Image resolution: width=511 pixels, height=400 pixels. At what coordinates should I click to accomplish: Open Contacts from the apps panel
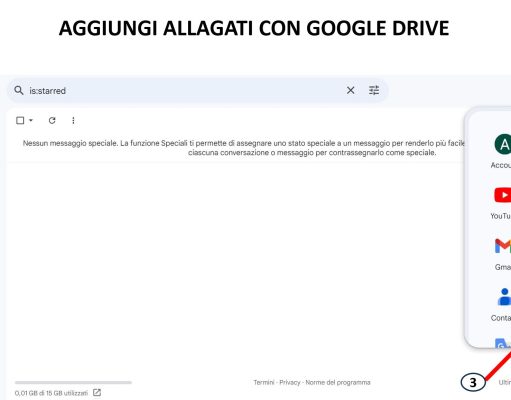click(504, 297)
